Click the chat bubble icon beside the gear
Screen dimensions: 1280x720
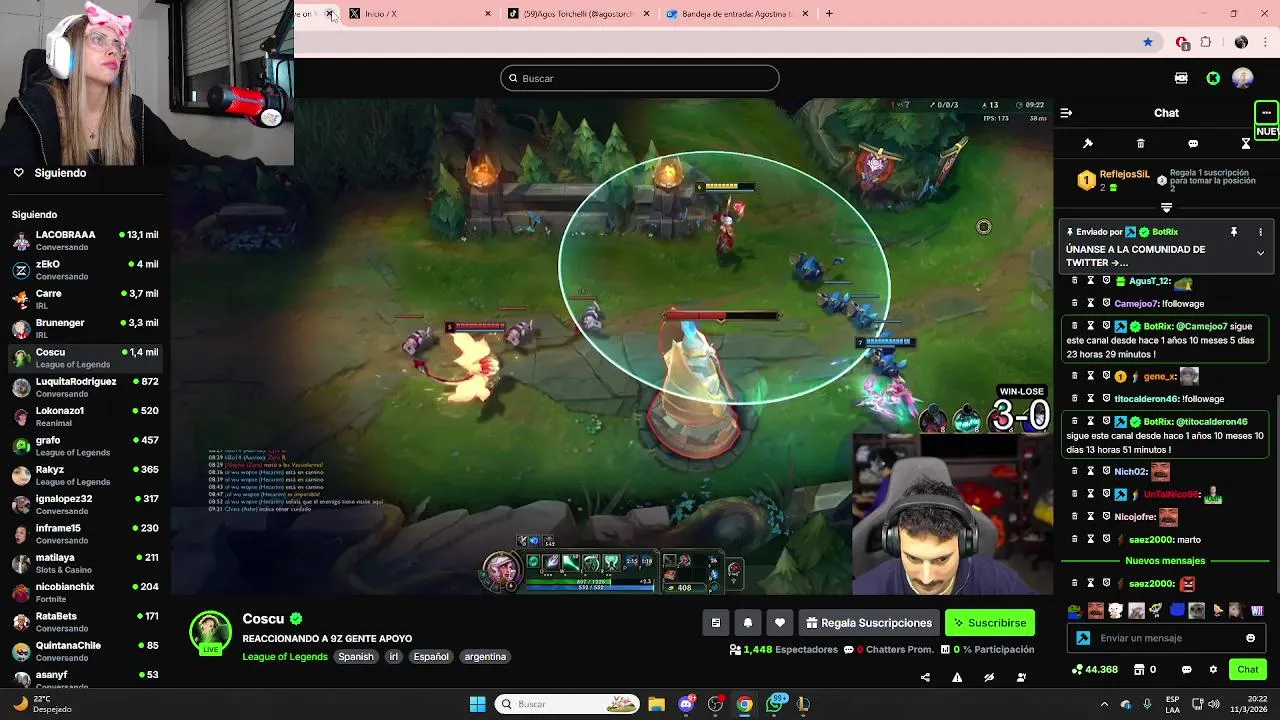[1187, 670]
